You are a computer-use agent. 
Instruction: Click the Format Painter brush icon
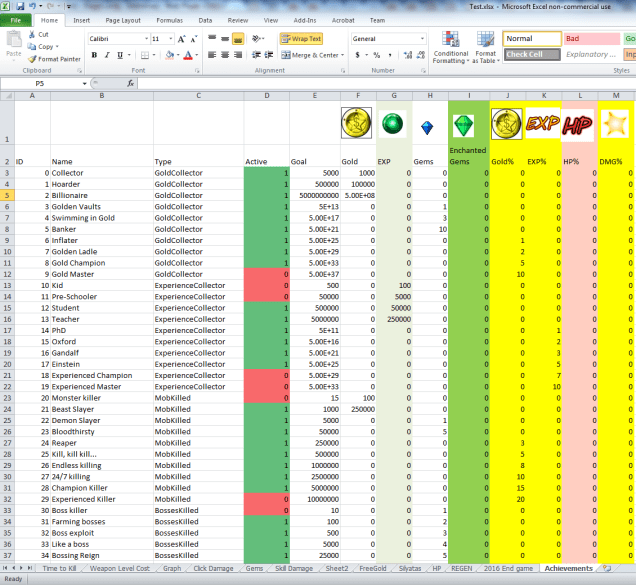(x=33, y=59)
